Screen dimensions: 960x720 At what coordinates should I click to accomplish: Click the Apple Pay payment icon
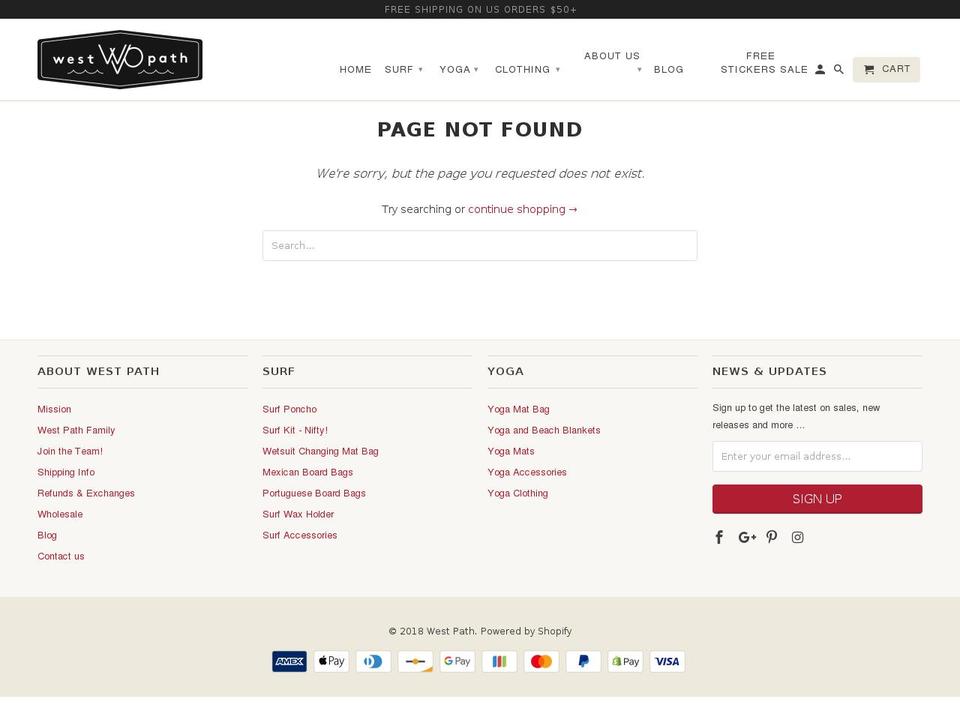331,661
